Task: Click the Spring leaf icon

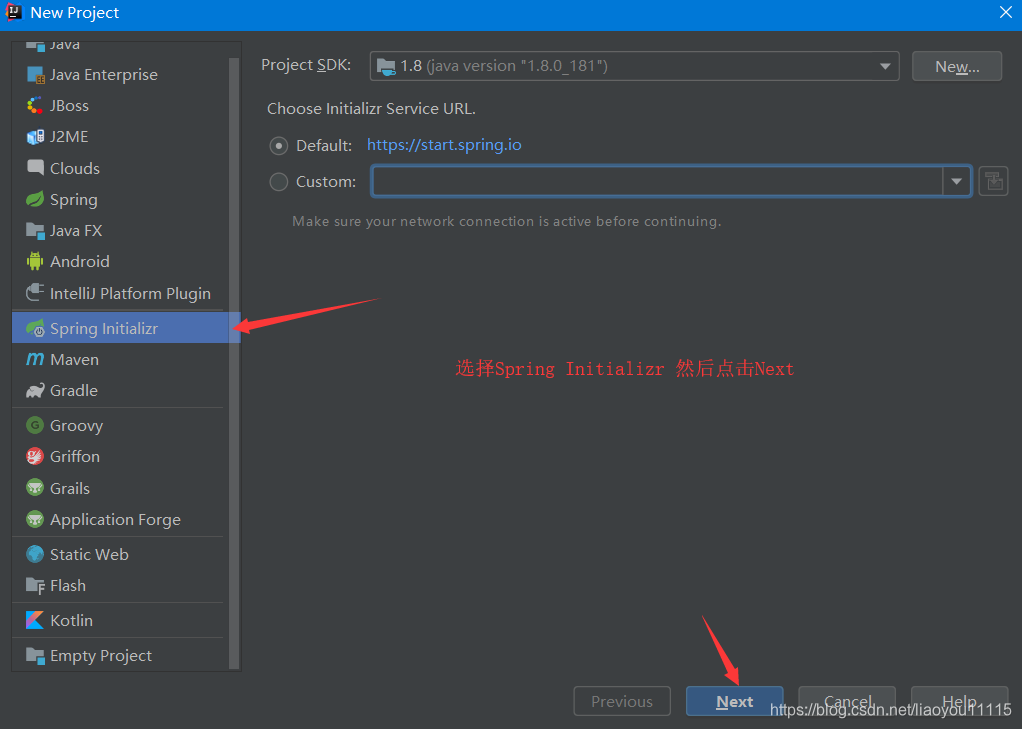Action: tap(35, 200)
